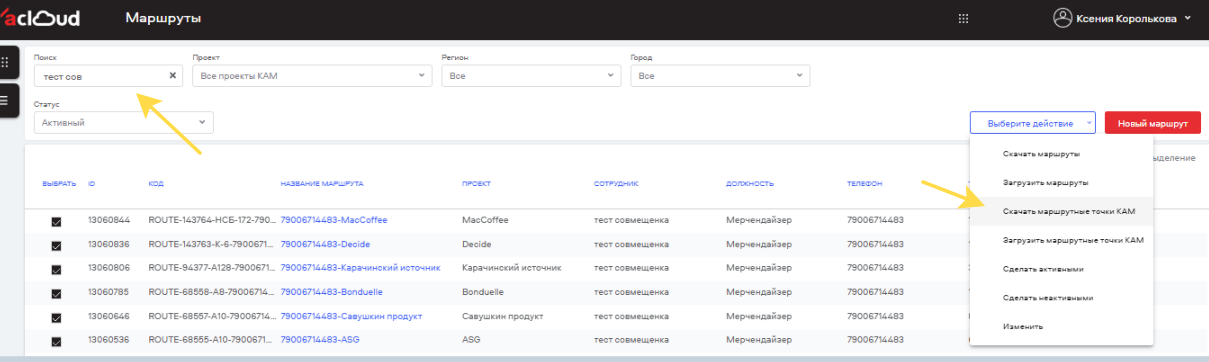Click the project cell 'Decide'
The width and height of the screenshot is (1209, 362).
477,243
